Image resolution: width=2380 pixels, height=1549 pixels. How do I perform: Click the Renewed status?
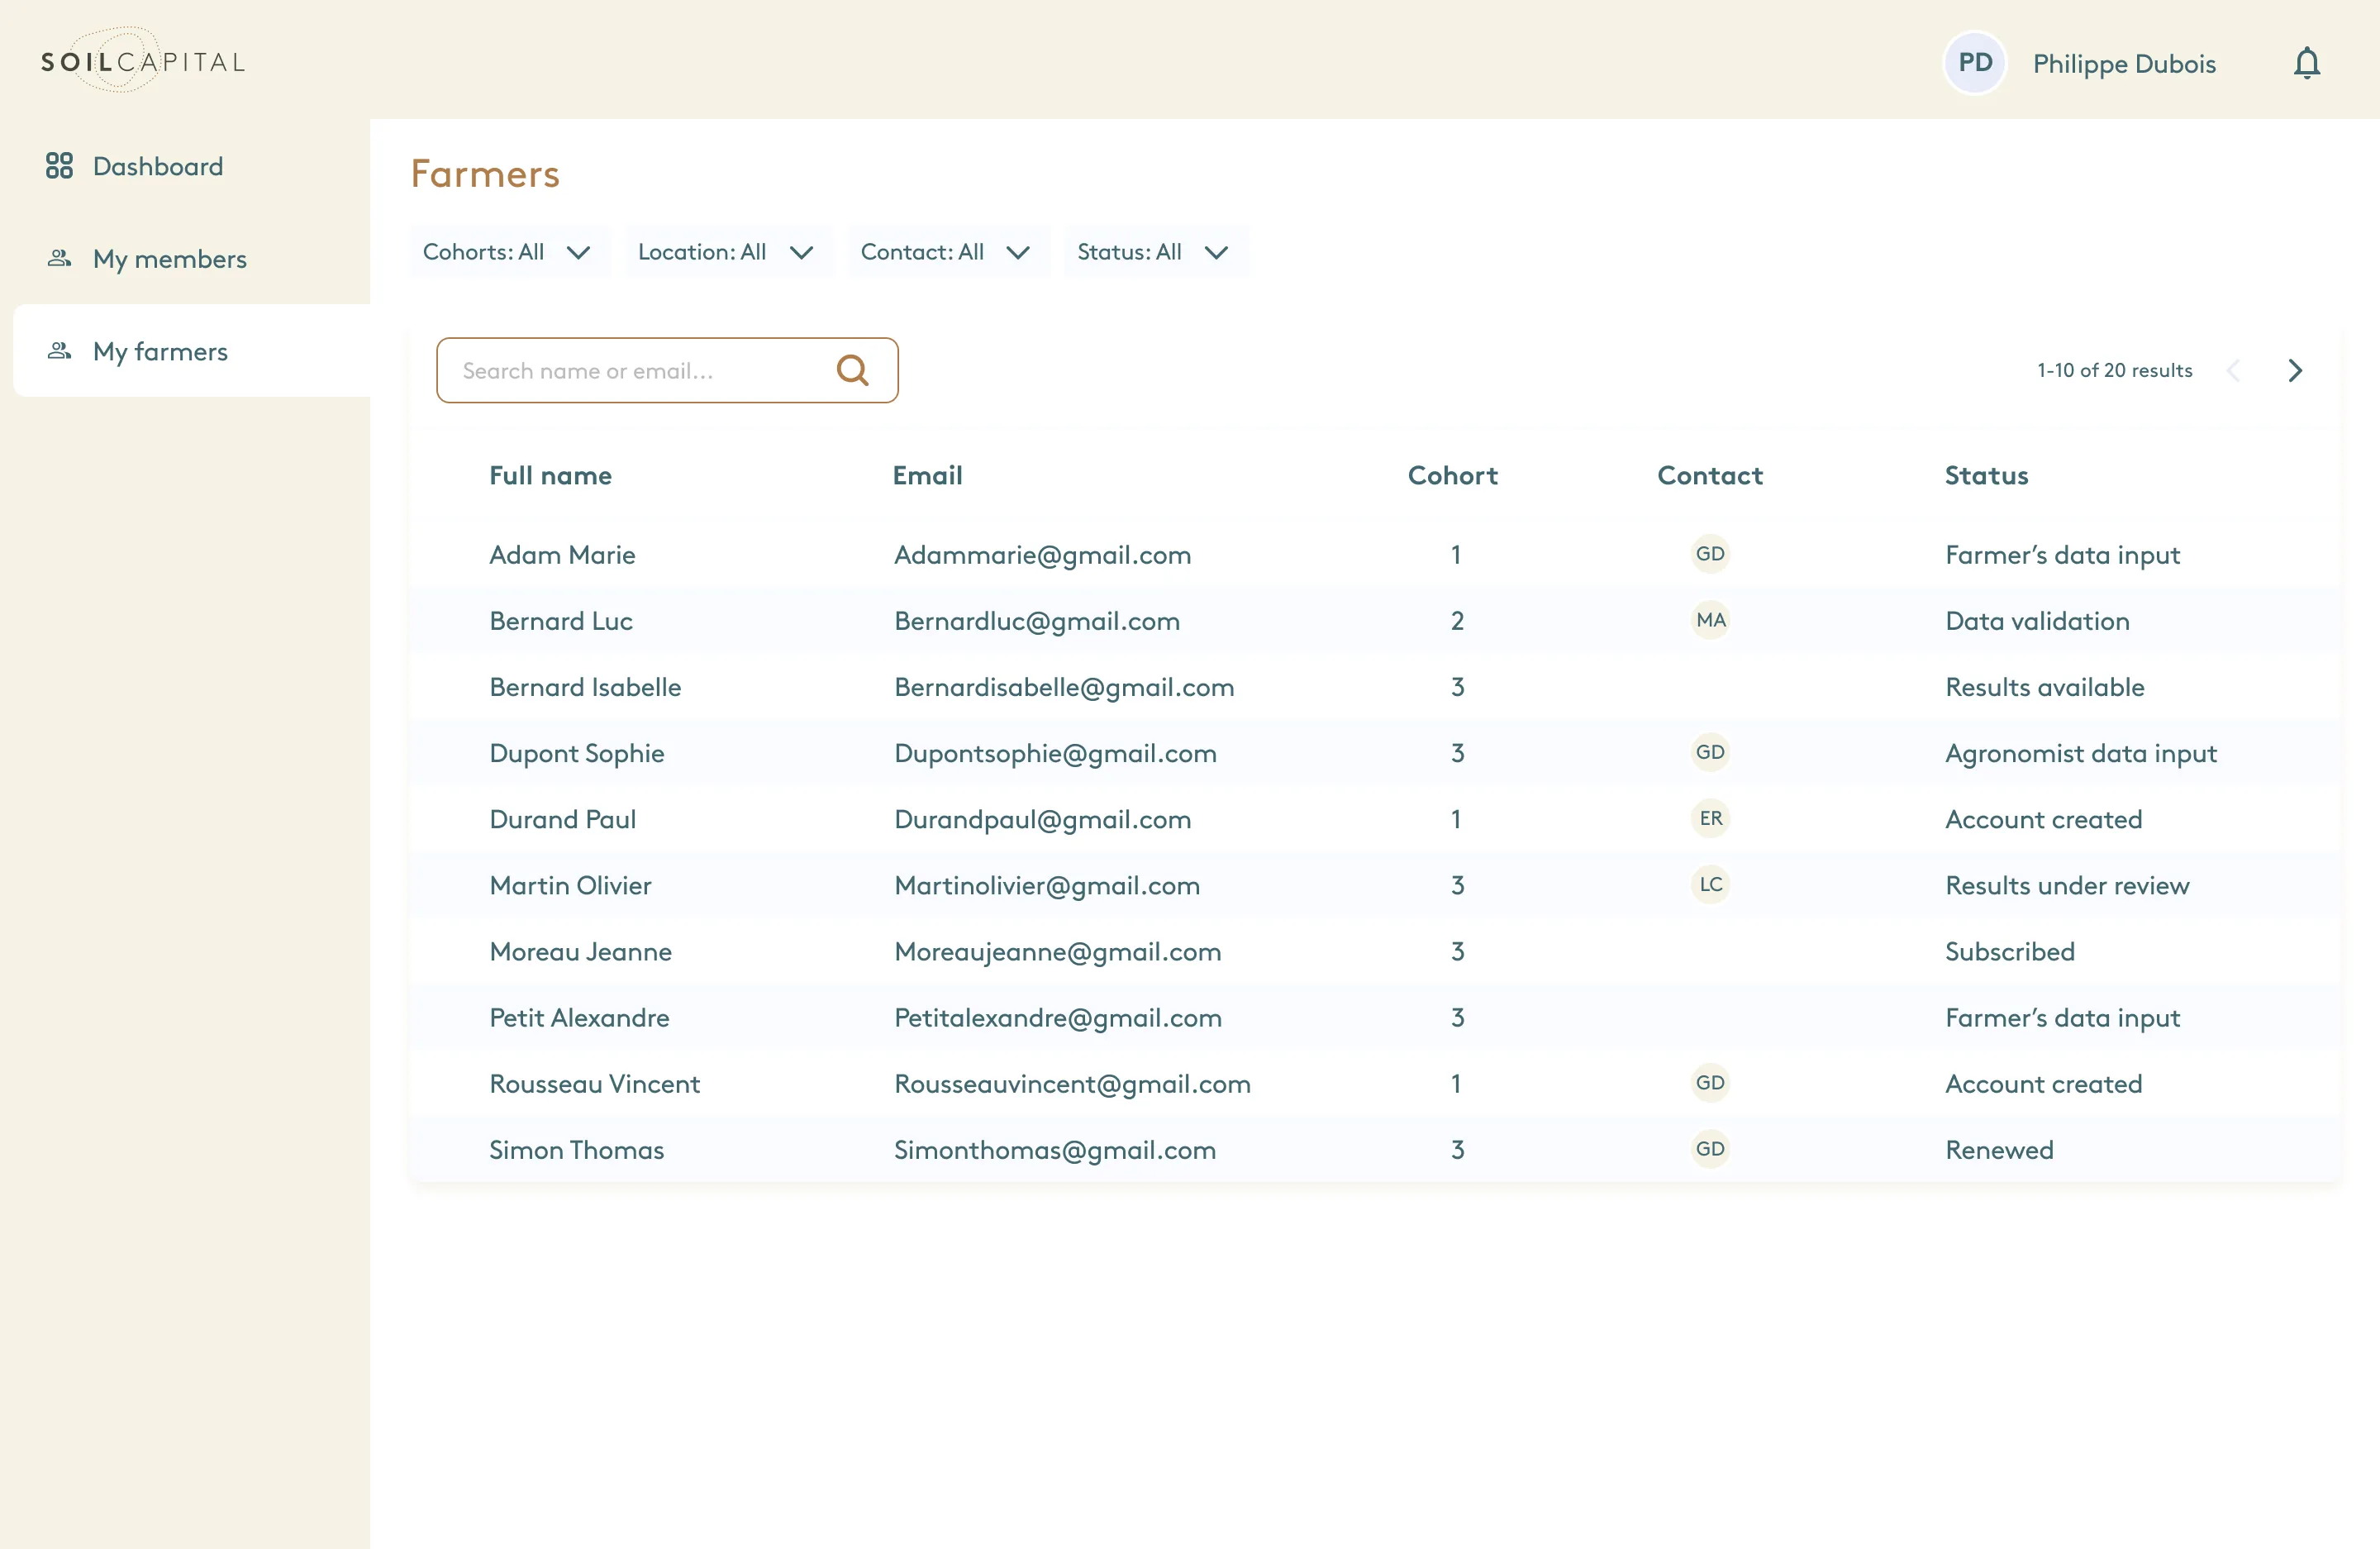click(x=1999, y=1150)
